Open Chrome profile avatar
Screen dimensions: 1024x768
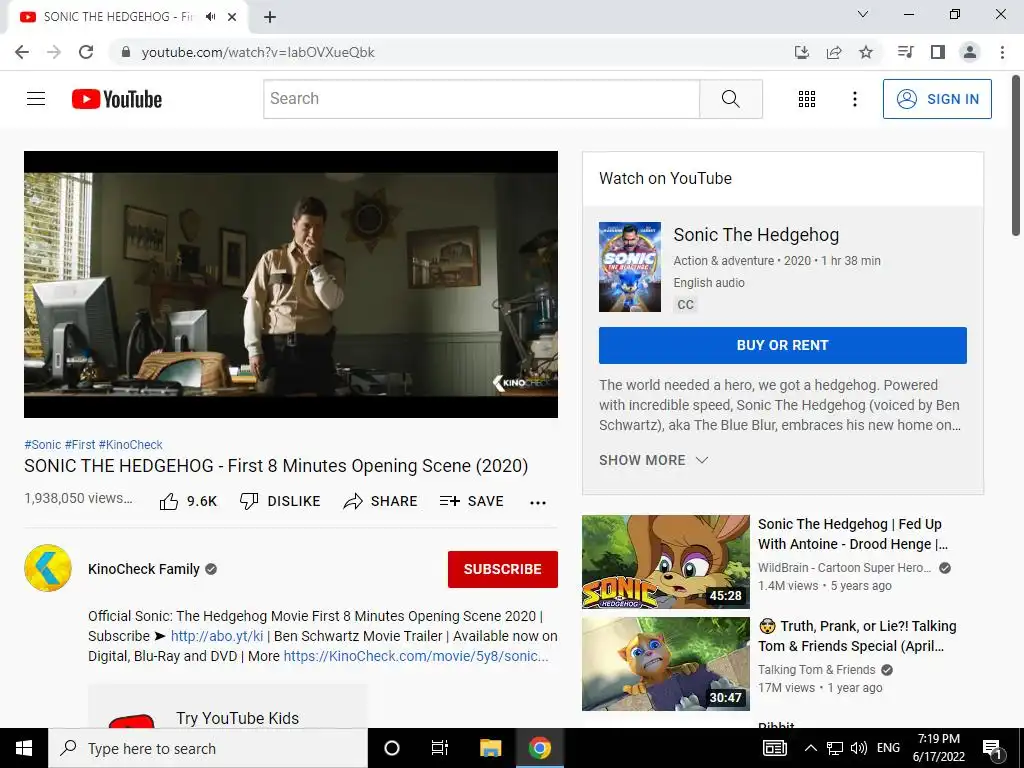pyautogui.click(x=970, y=52)
